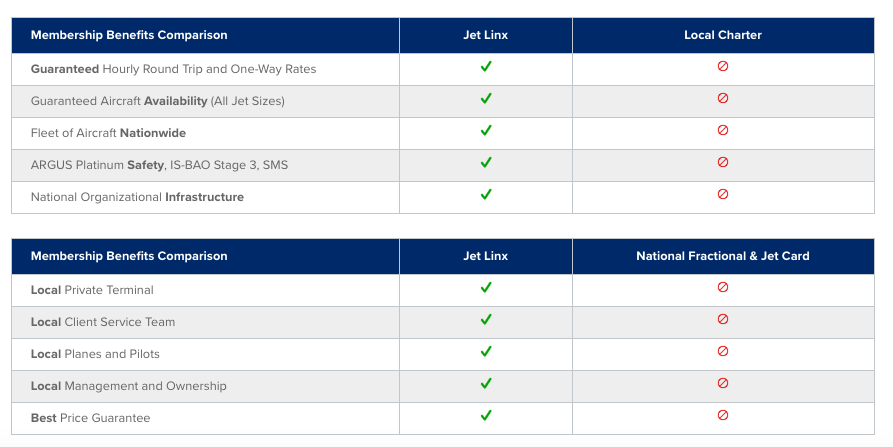Click the Jet Linx header in bottom table
893x447 pixels.
485,256
